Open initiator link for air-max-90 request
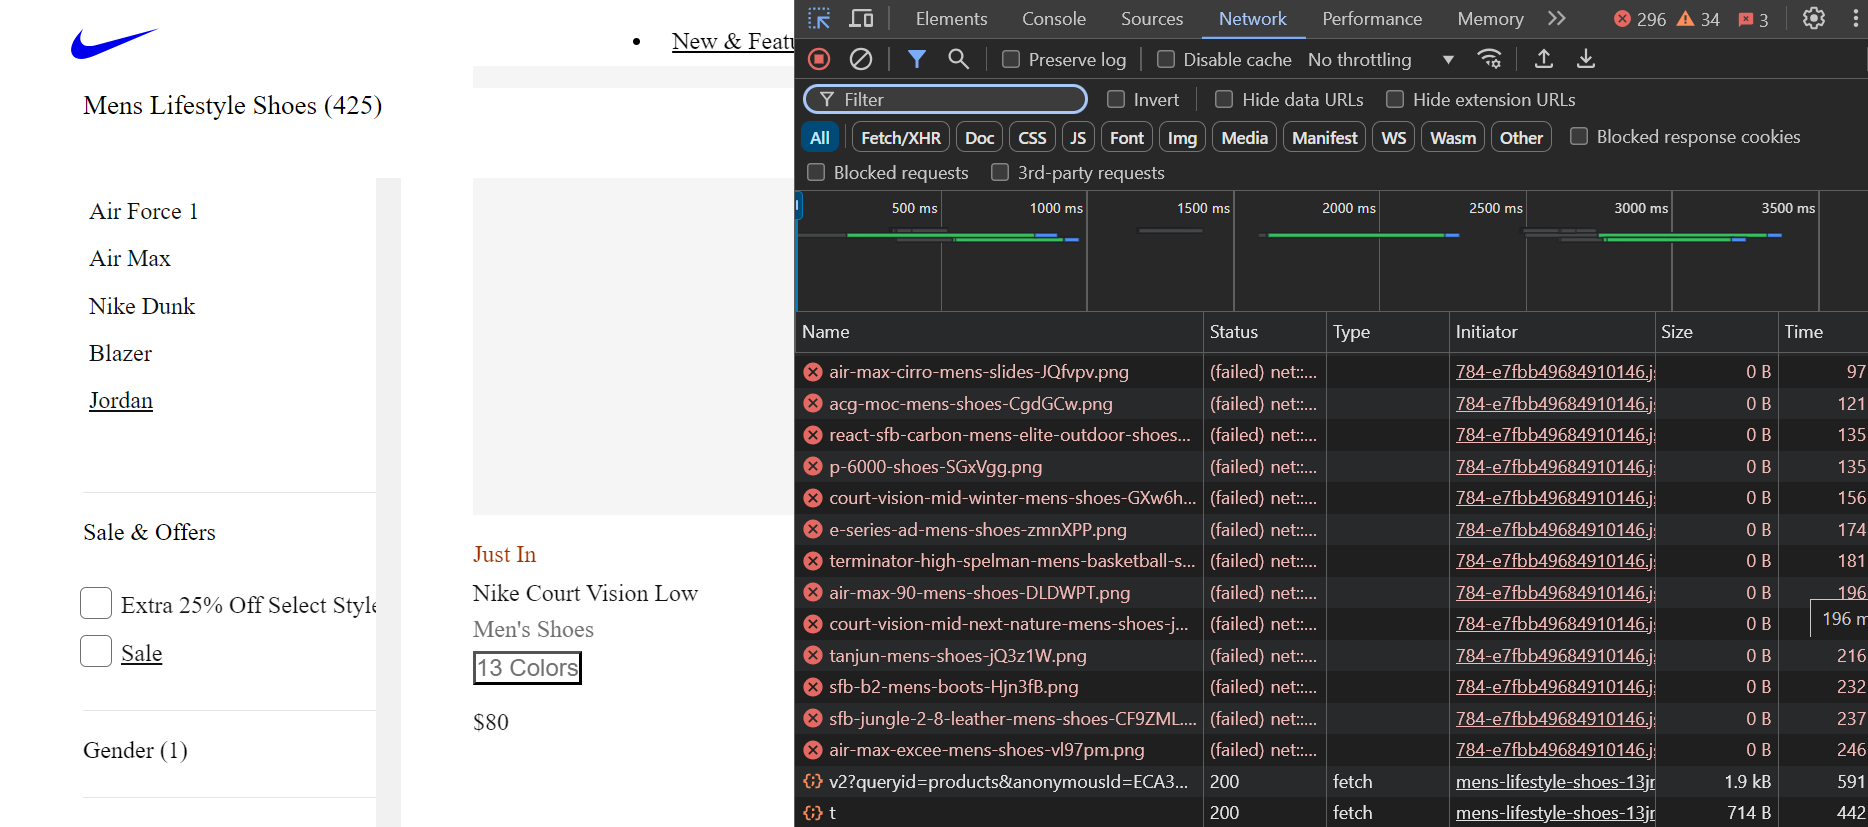This screenshot has height=827, width=1868. (1555, 593)
